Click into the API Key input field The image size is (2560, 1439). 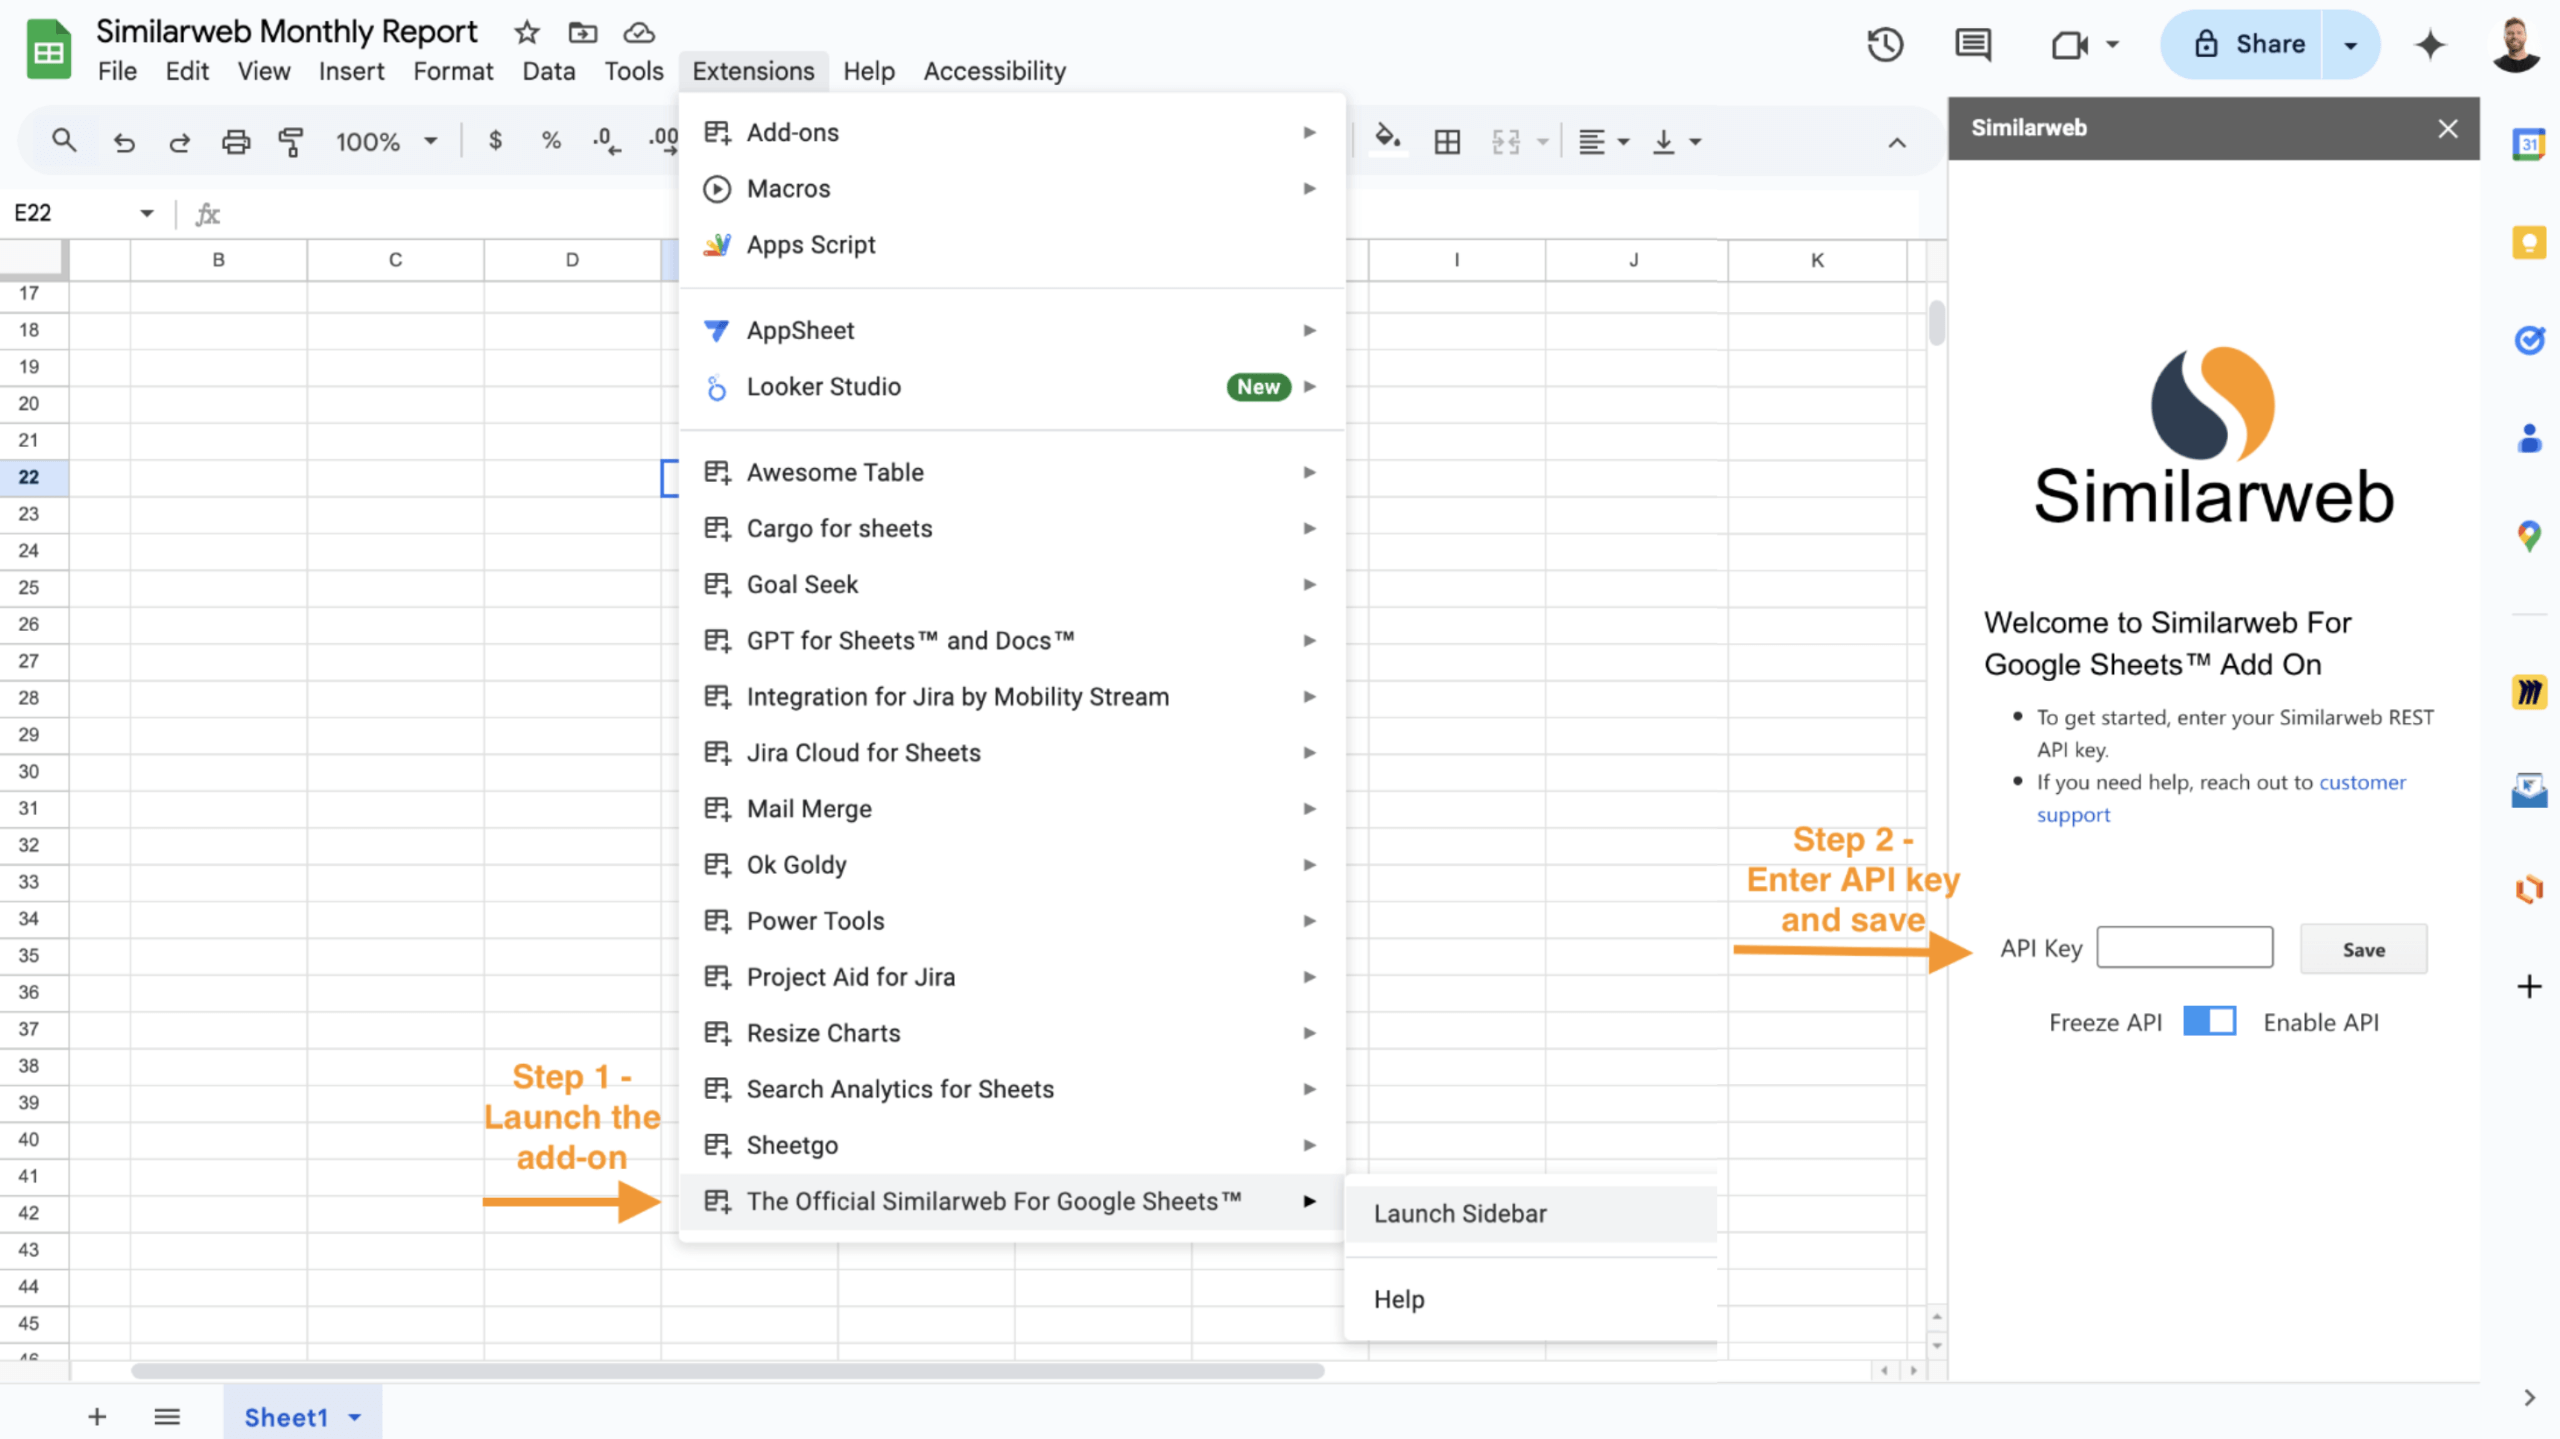click(x=2184, y=947)
